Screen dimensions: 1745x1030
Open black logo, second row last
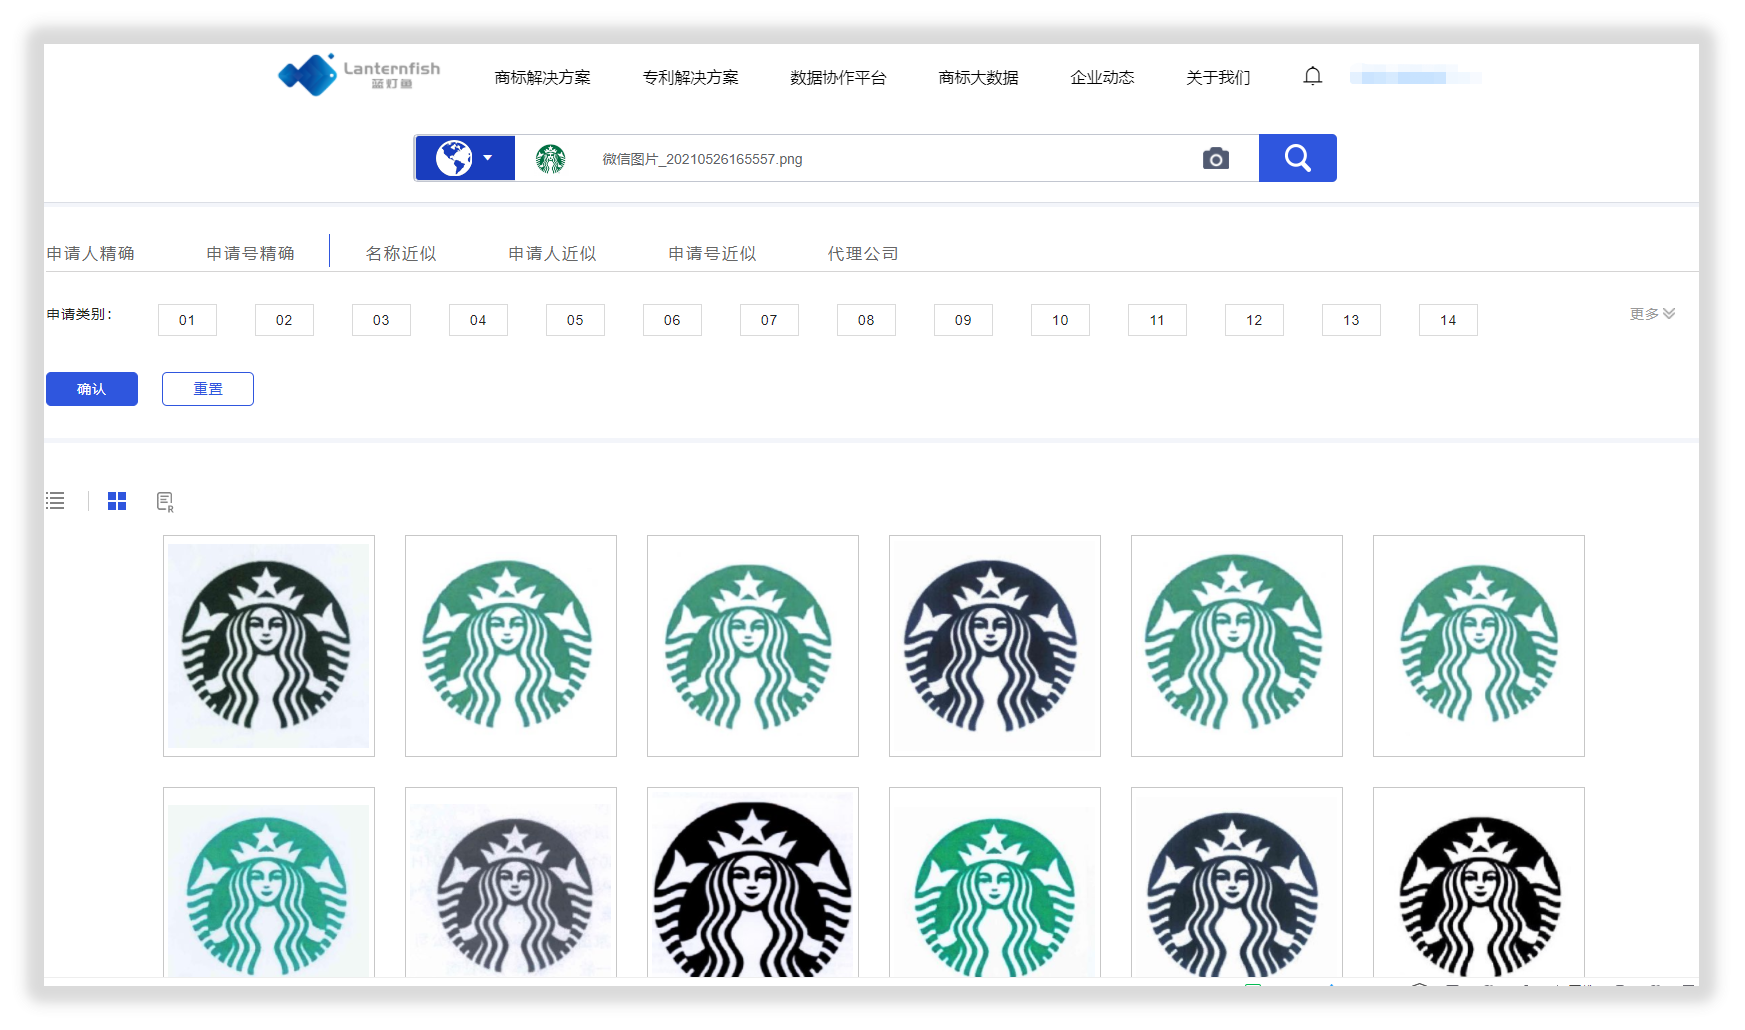click(x=1479, y=882)
